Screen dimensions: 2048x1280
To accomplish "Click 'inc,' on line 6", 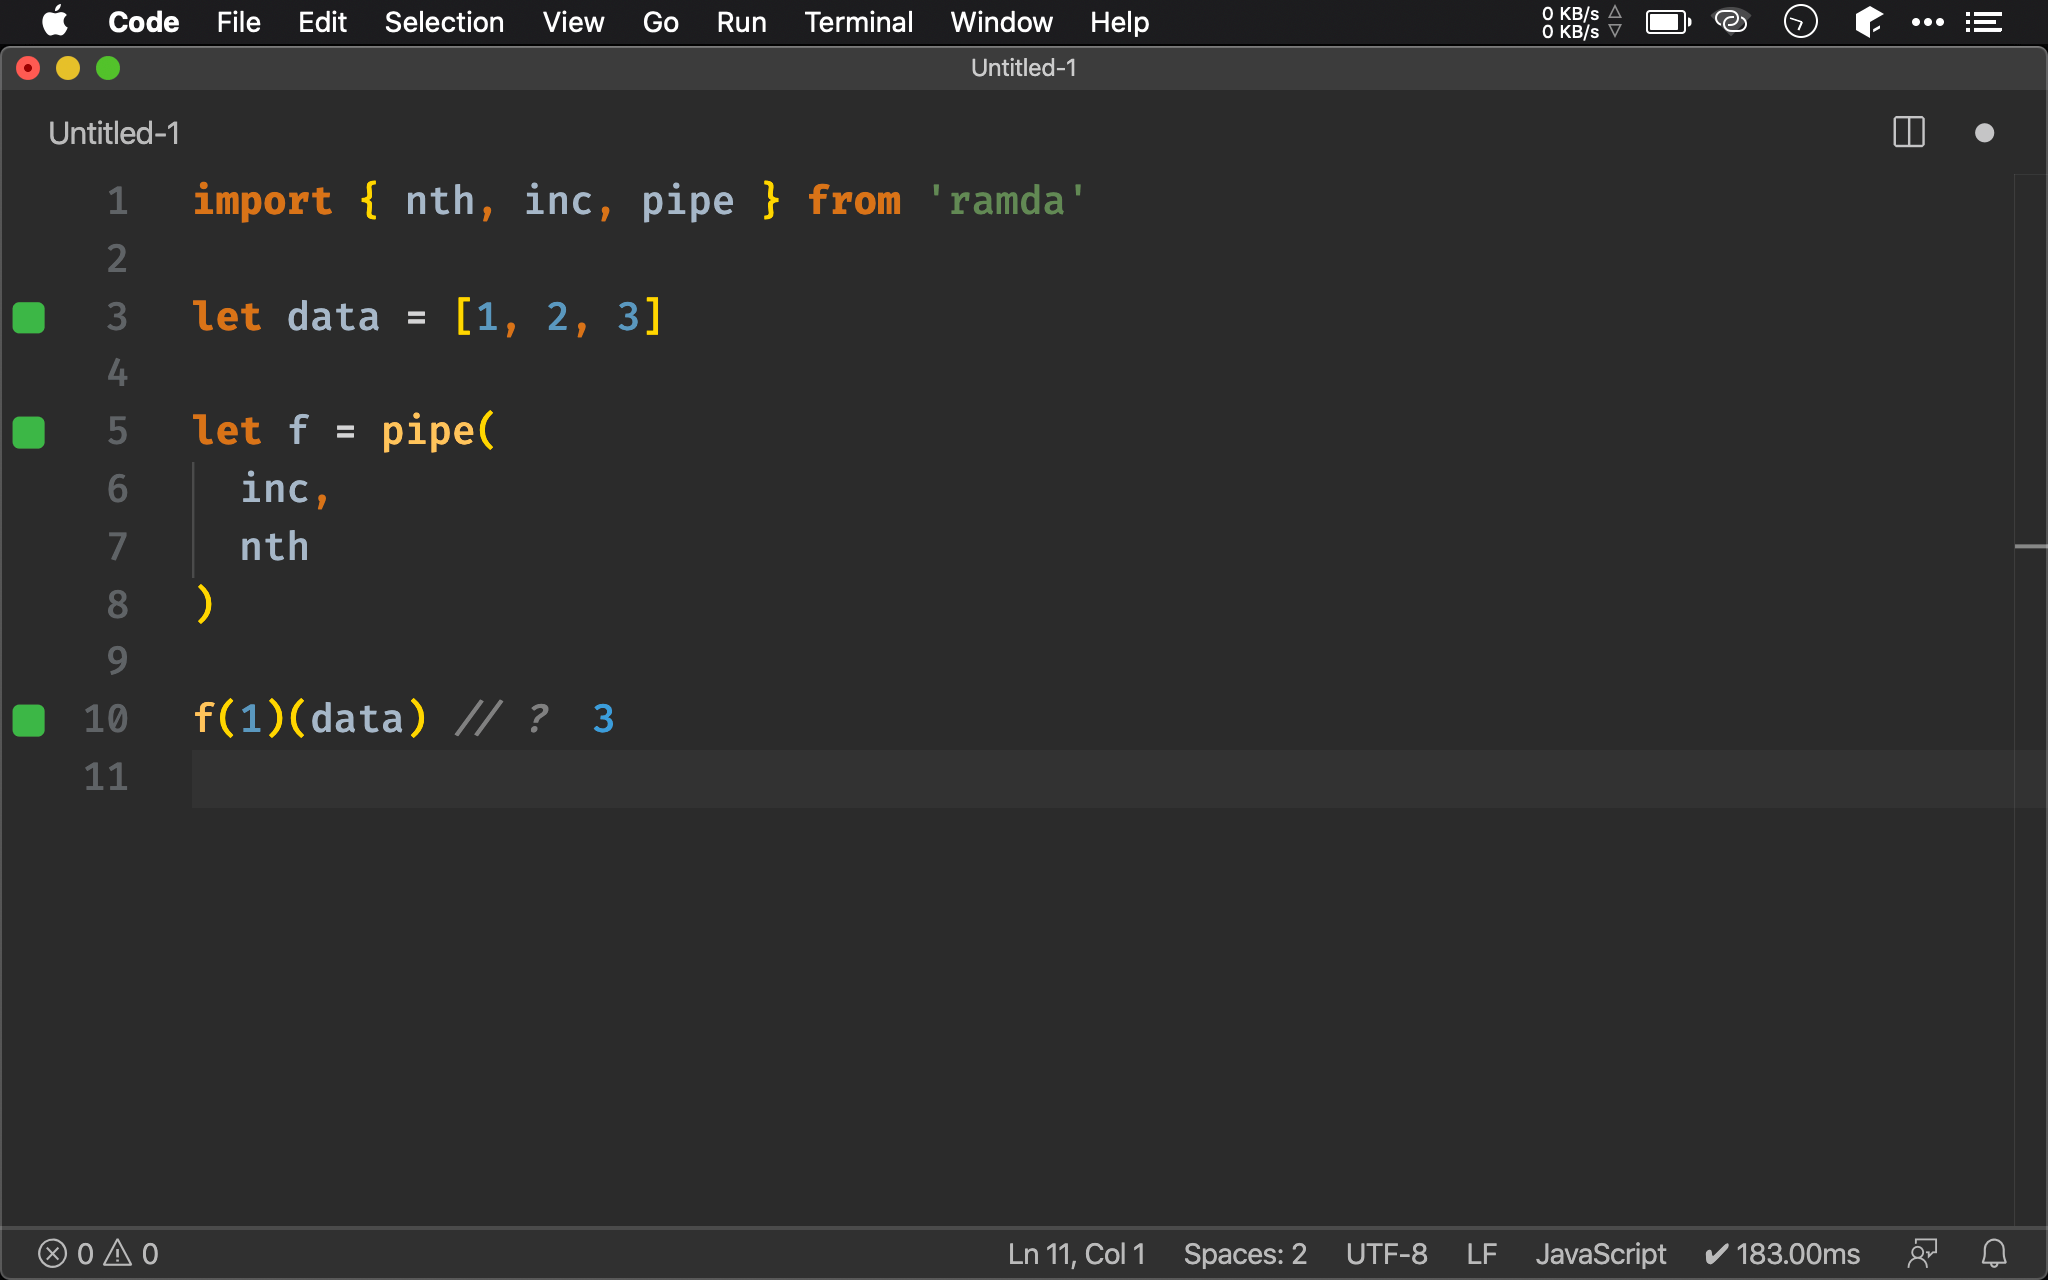I will pos(285,489).
